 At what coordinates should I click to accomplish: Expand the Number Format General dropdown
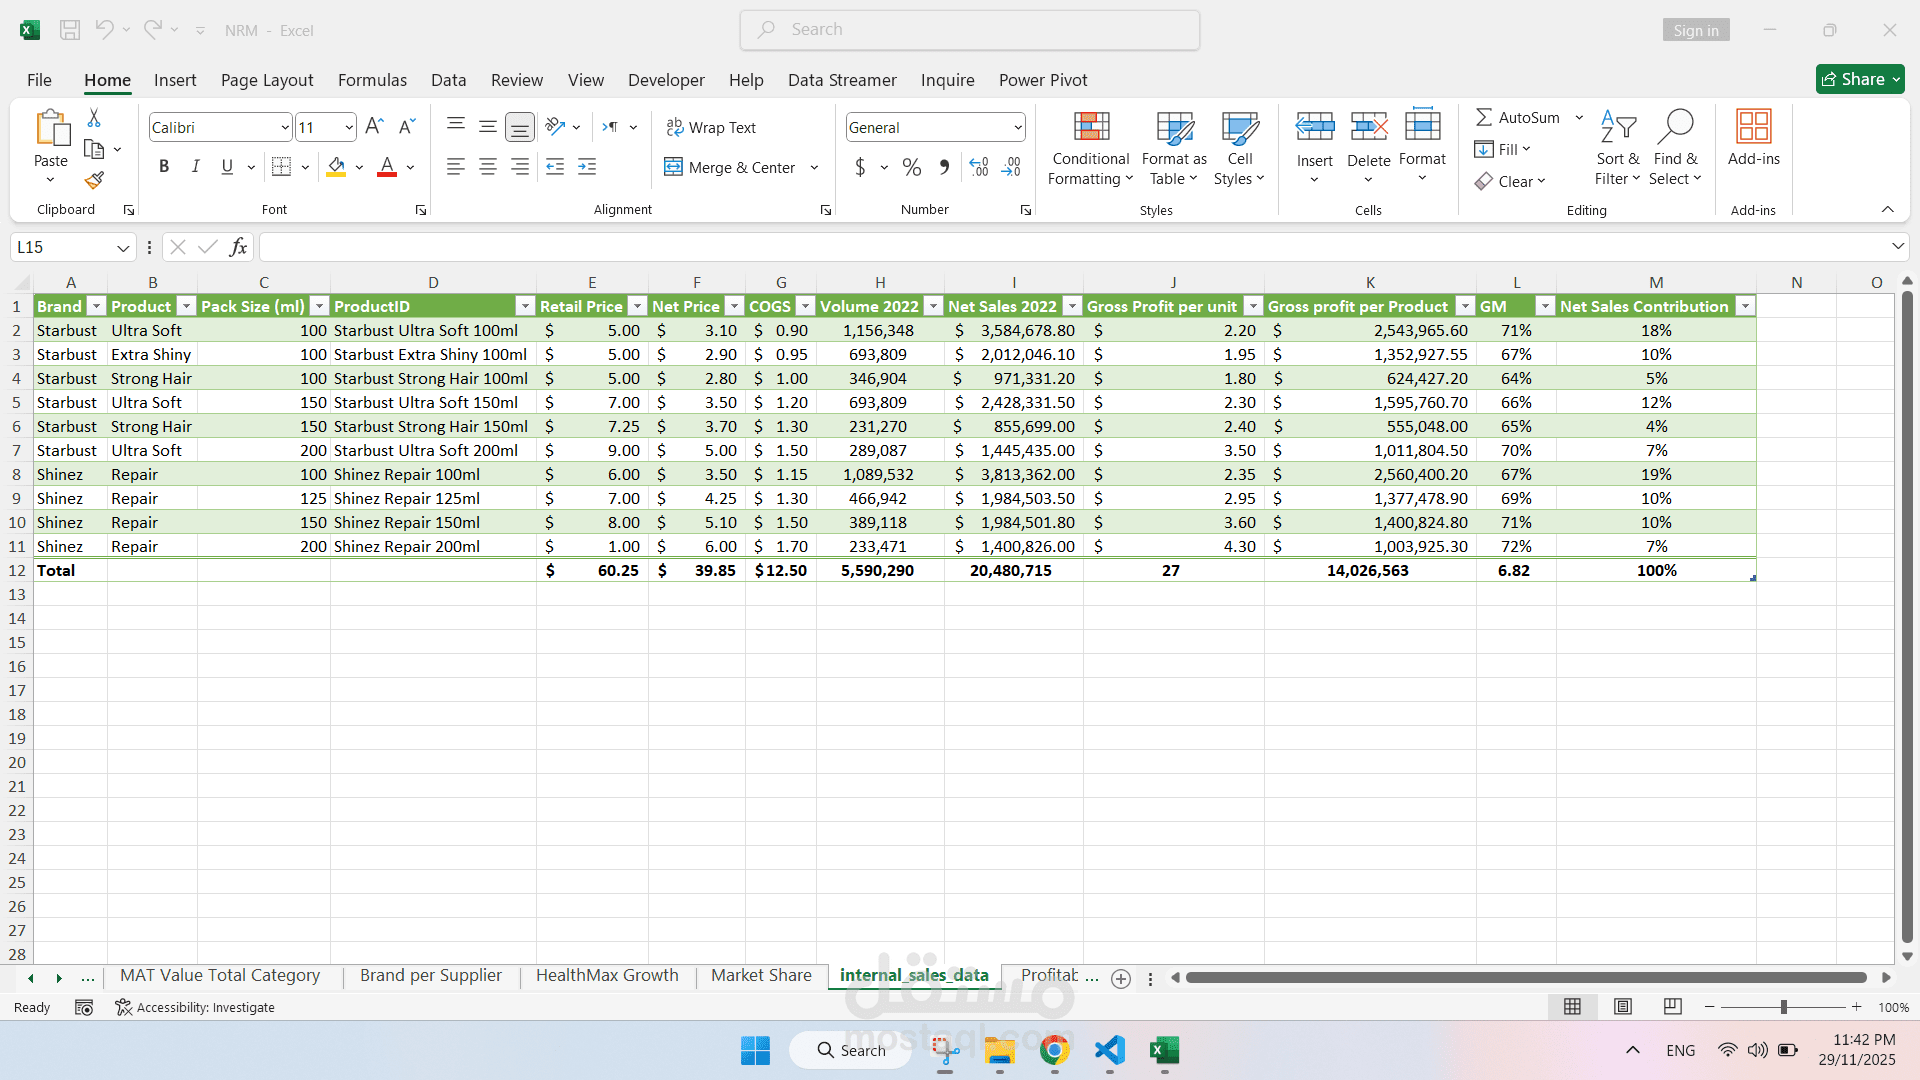[1018, 127]
